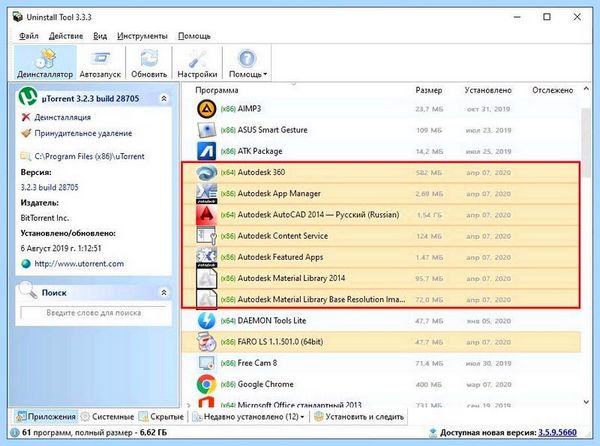The width and height of the screenshot is (600, 446).
Task: Sort by the Программа column header
Action: pyautogui.click(x=217, y=90)
